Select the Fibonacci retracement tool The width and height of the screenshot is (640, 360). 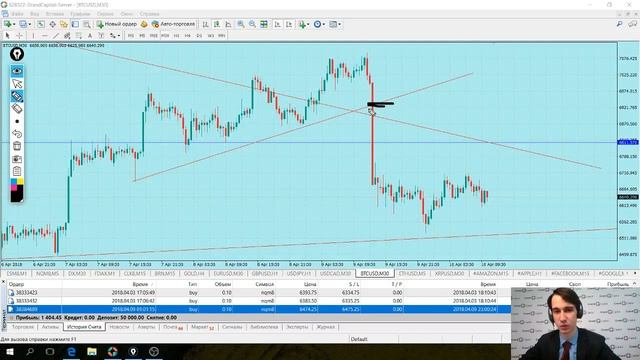78,36
